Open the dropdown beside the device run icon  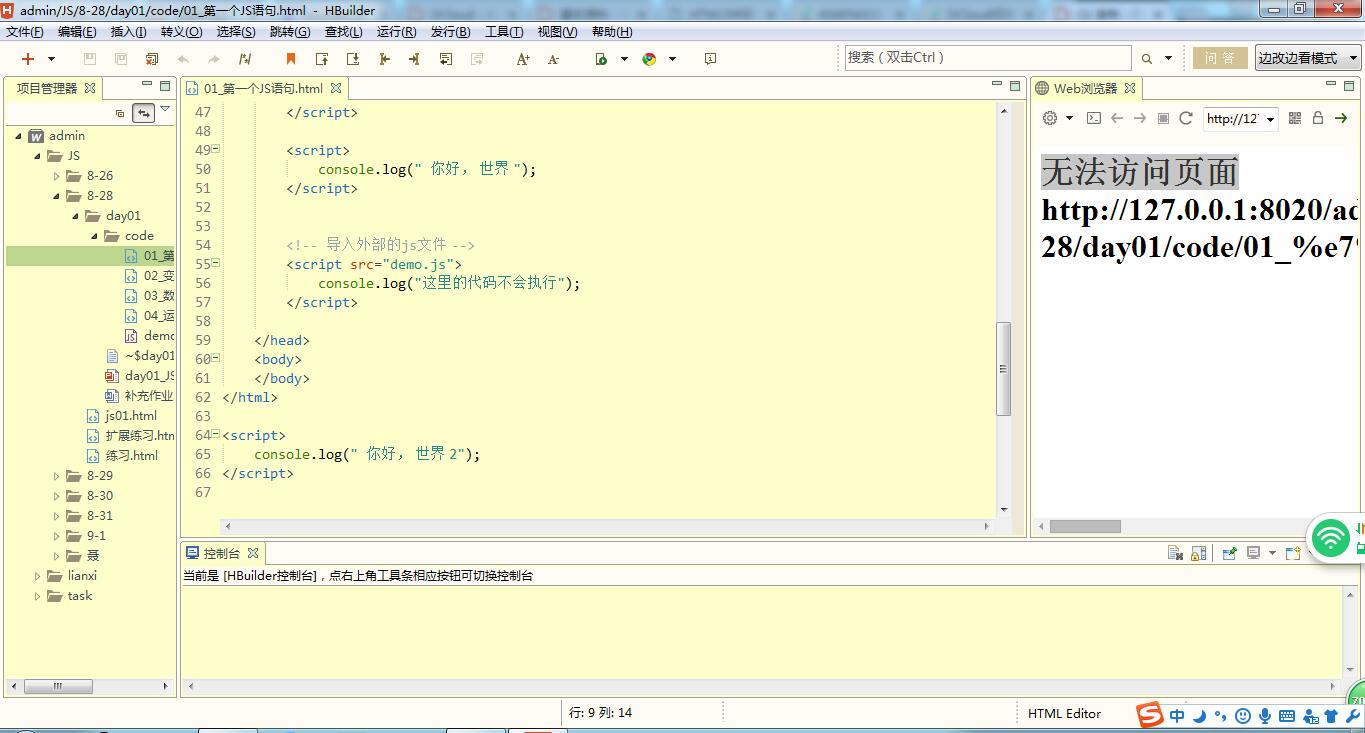[x=624, y=59]
